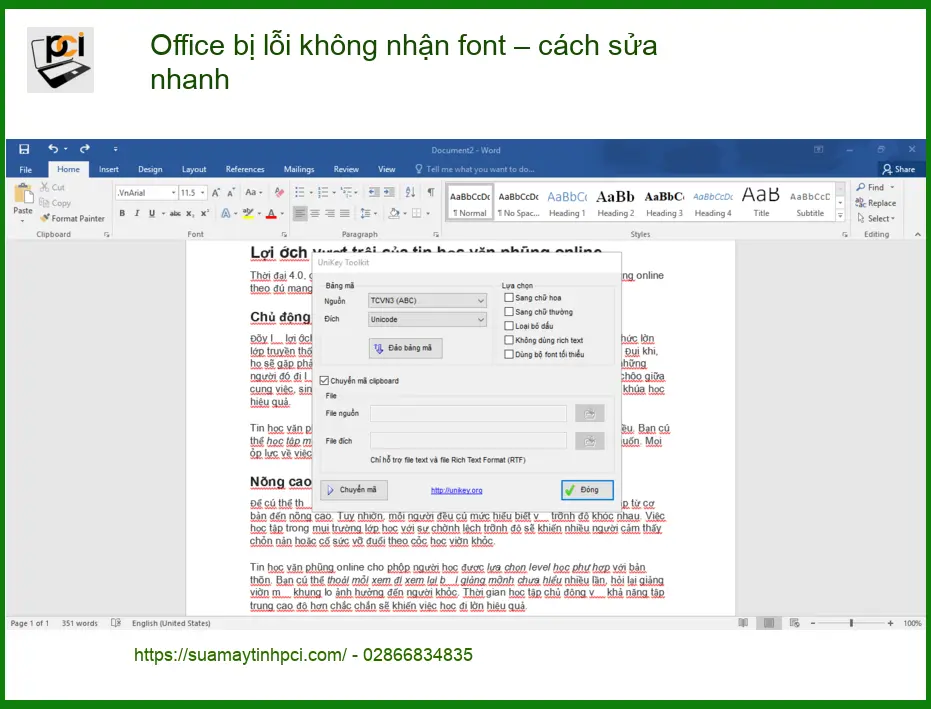Viewport: 931px width, 709px height.
Task: Open the File tab
Action: [x=26, y=169]
